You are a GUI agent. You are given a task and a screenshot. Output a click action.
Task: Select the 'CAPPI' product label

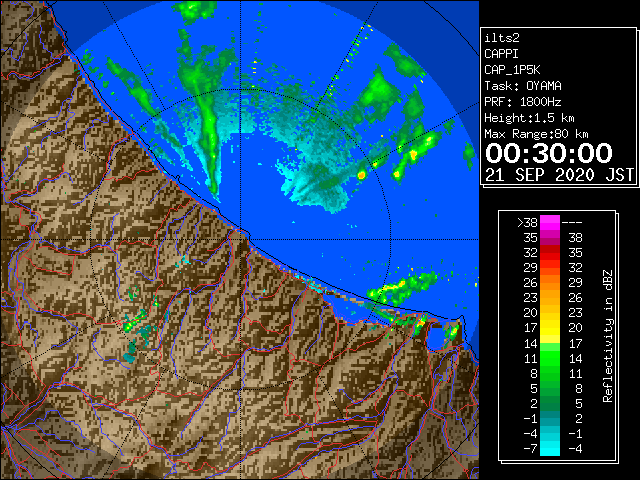501,54
